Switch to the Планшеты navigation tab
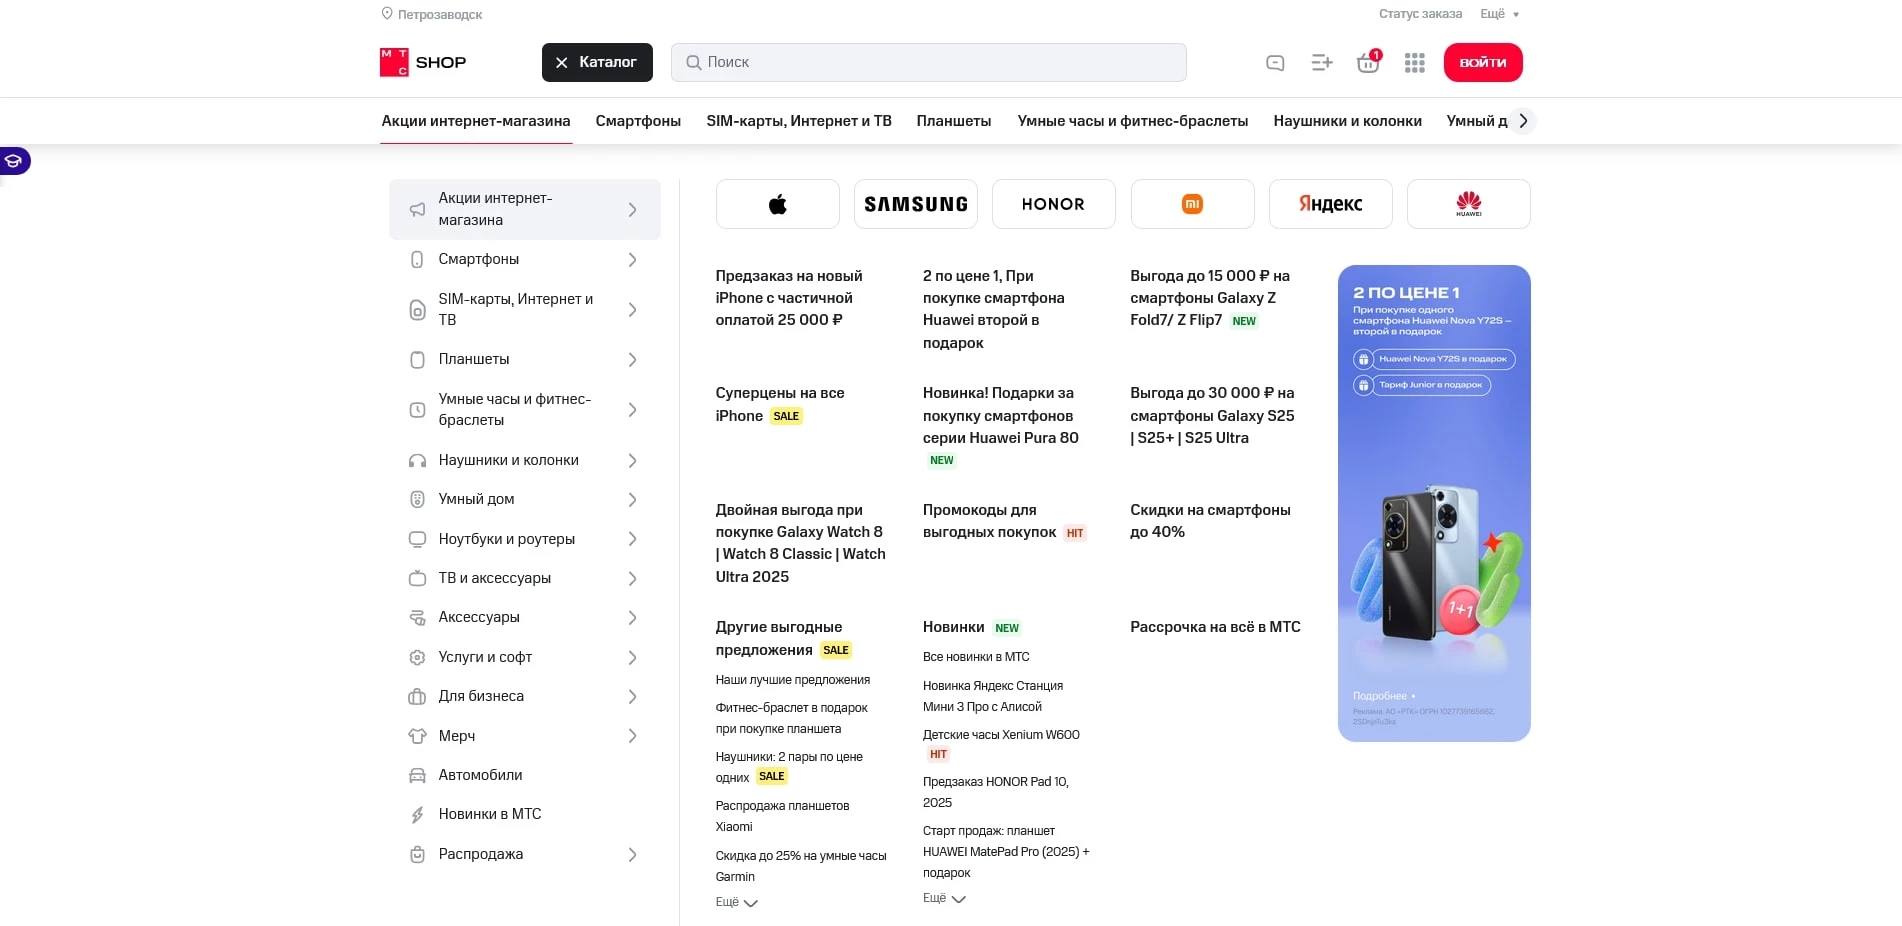 pyautogui.click(x=953, y=121)
